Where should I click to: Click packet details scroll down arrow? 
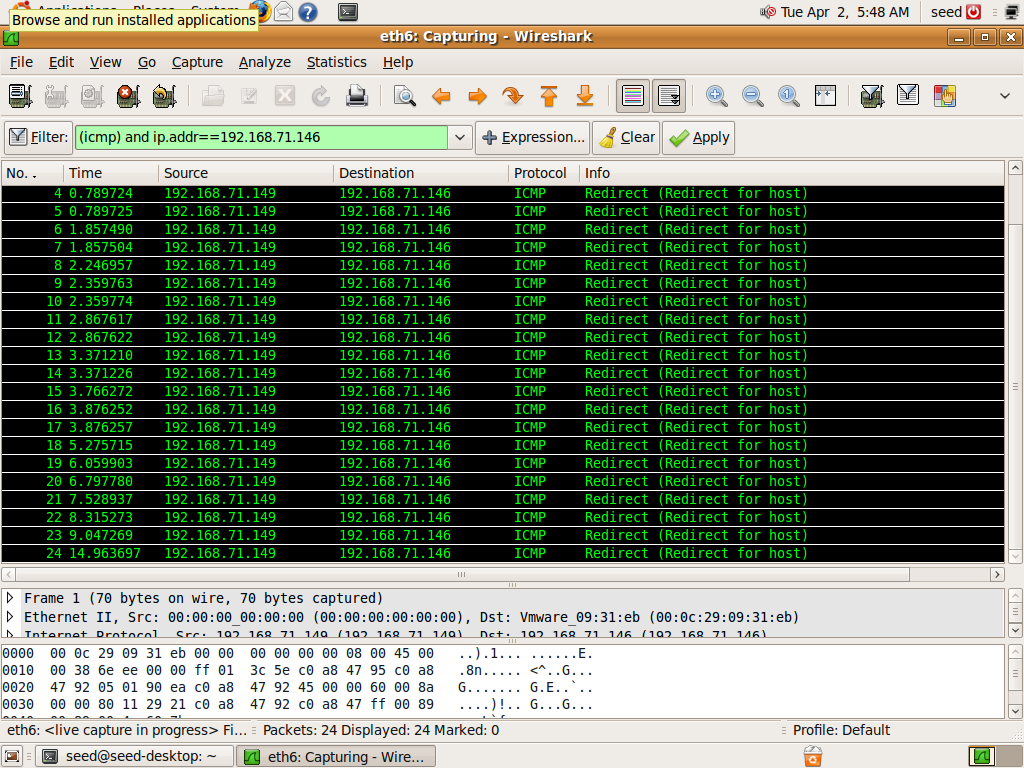click(x=1015, y=630)
